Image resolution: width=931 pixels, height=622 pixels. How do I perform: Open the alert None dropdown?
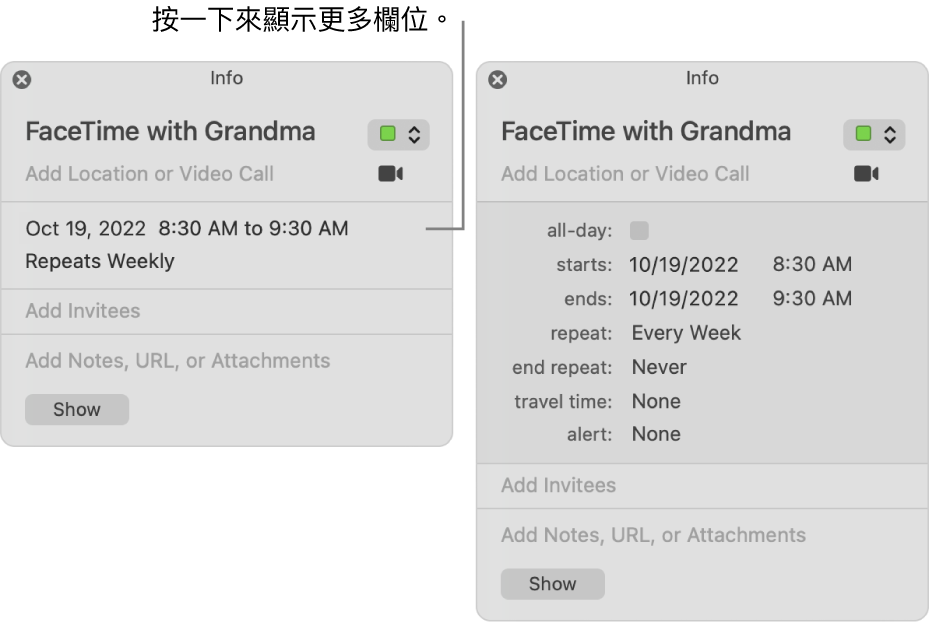[x=656, y=434]
